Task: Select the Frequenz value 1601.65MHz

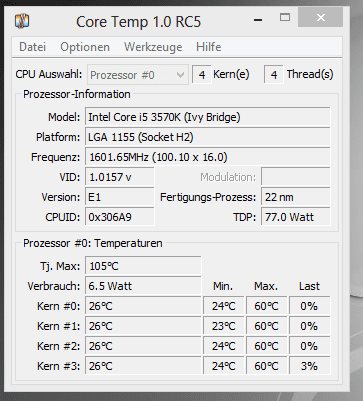Action: (x=207, y=157)
